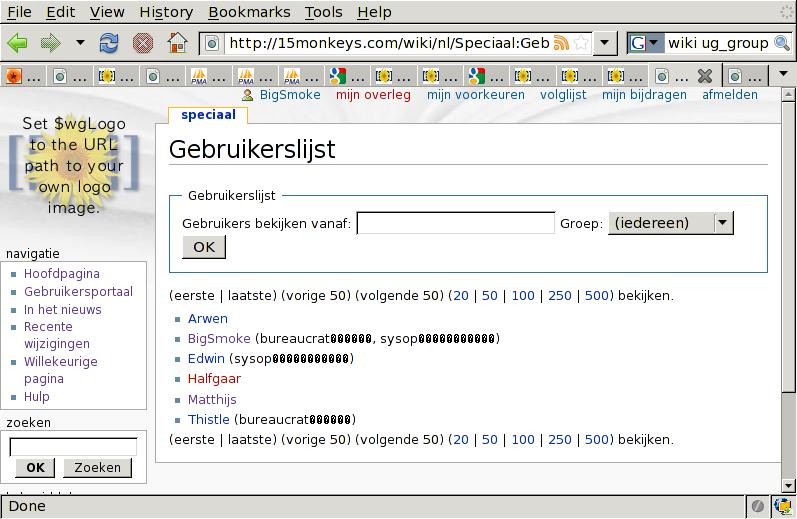Open the BigSmoke user link in list
Screen dimensions: 797x519
tap(219, 339)
